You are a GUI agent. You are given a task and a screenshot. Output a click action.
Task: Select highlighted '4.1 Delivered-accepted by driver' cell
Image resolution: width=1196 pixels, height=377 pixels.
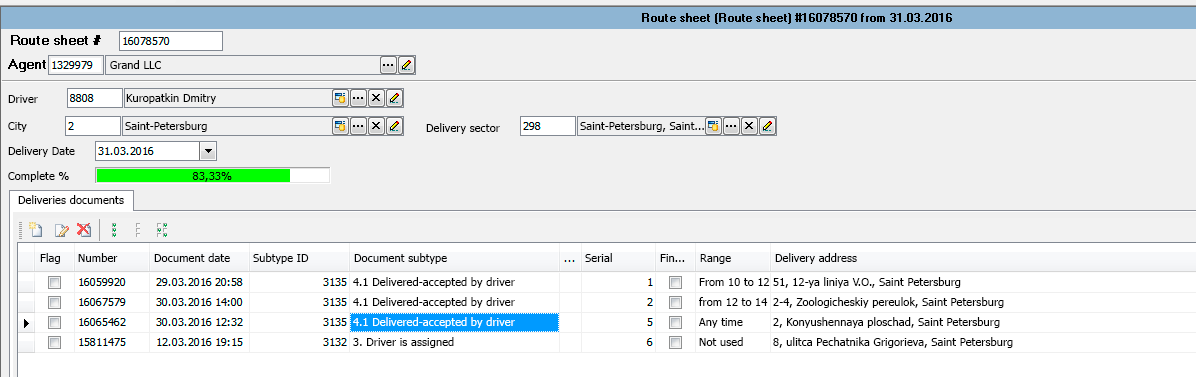455,323
